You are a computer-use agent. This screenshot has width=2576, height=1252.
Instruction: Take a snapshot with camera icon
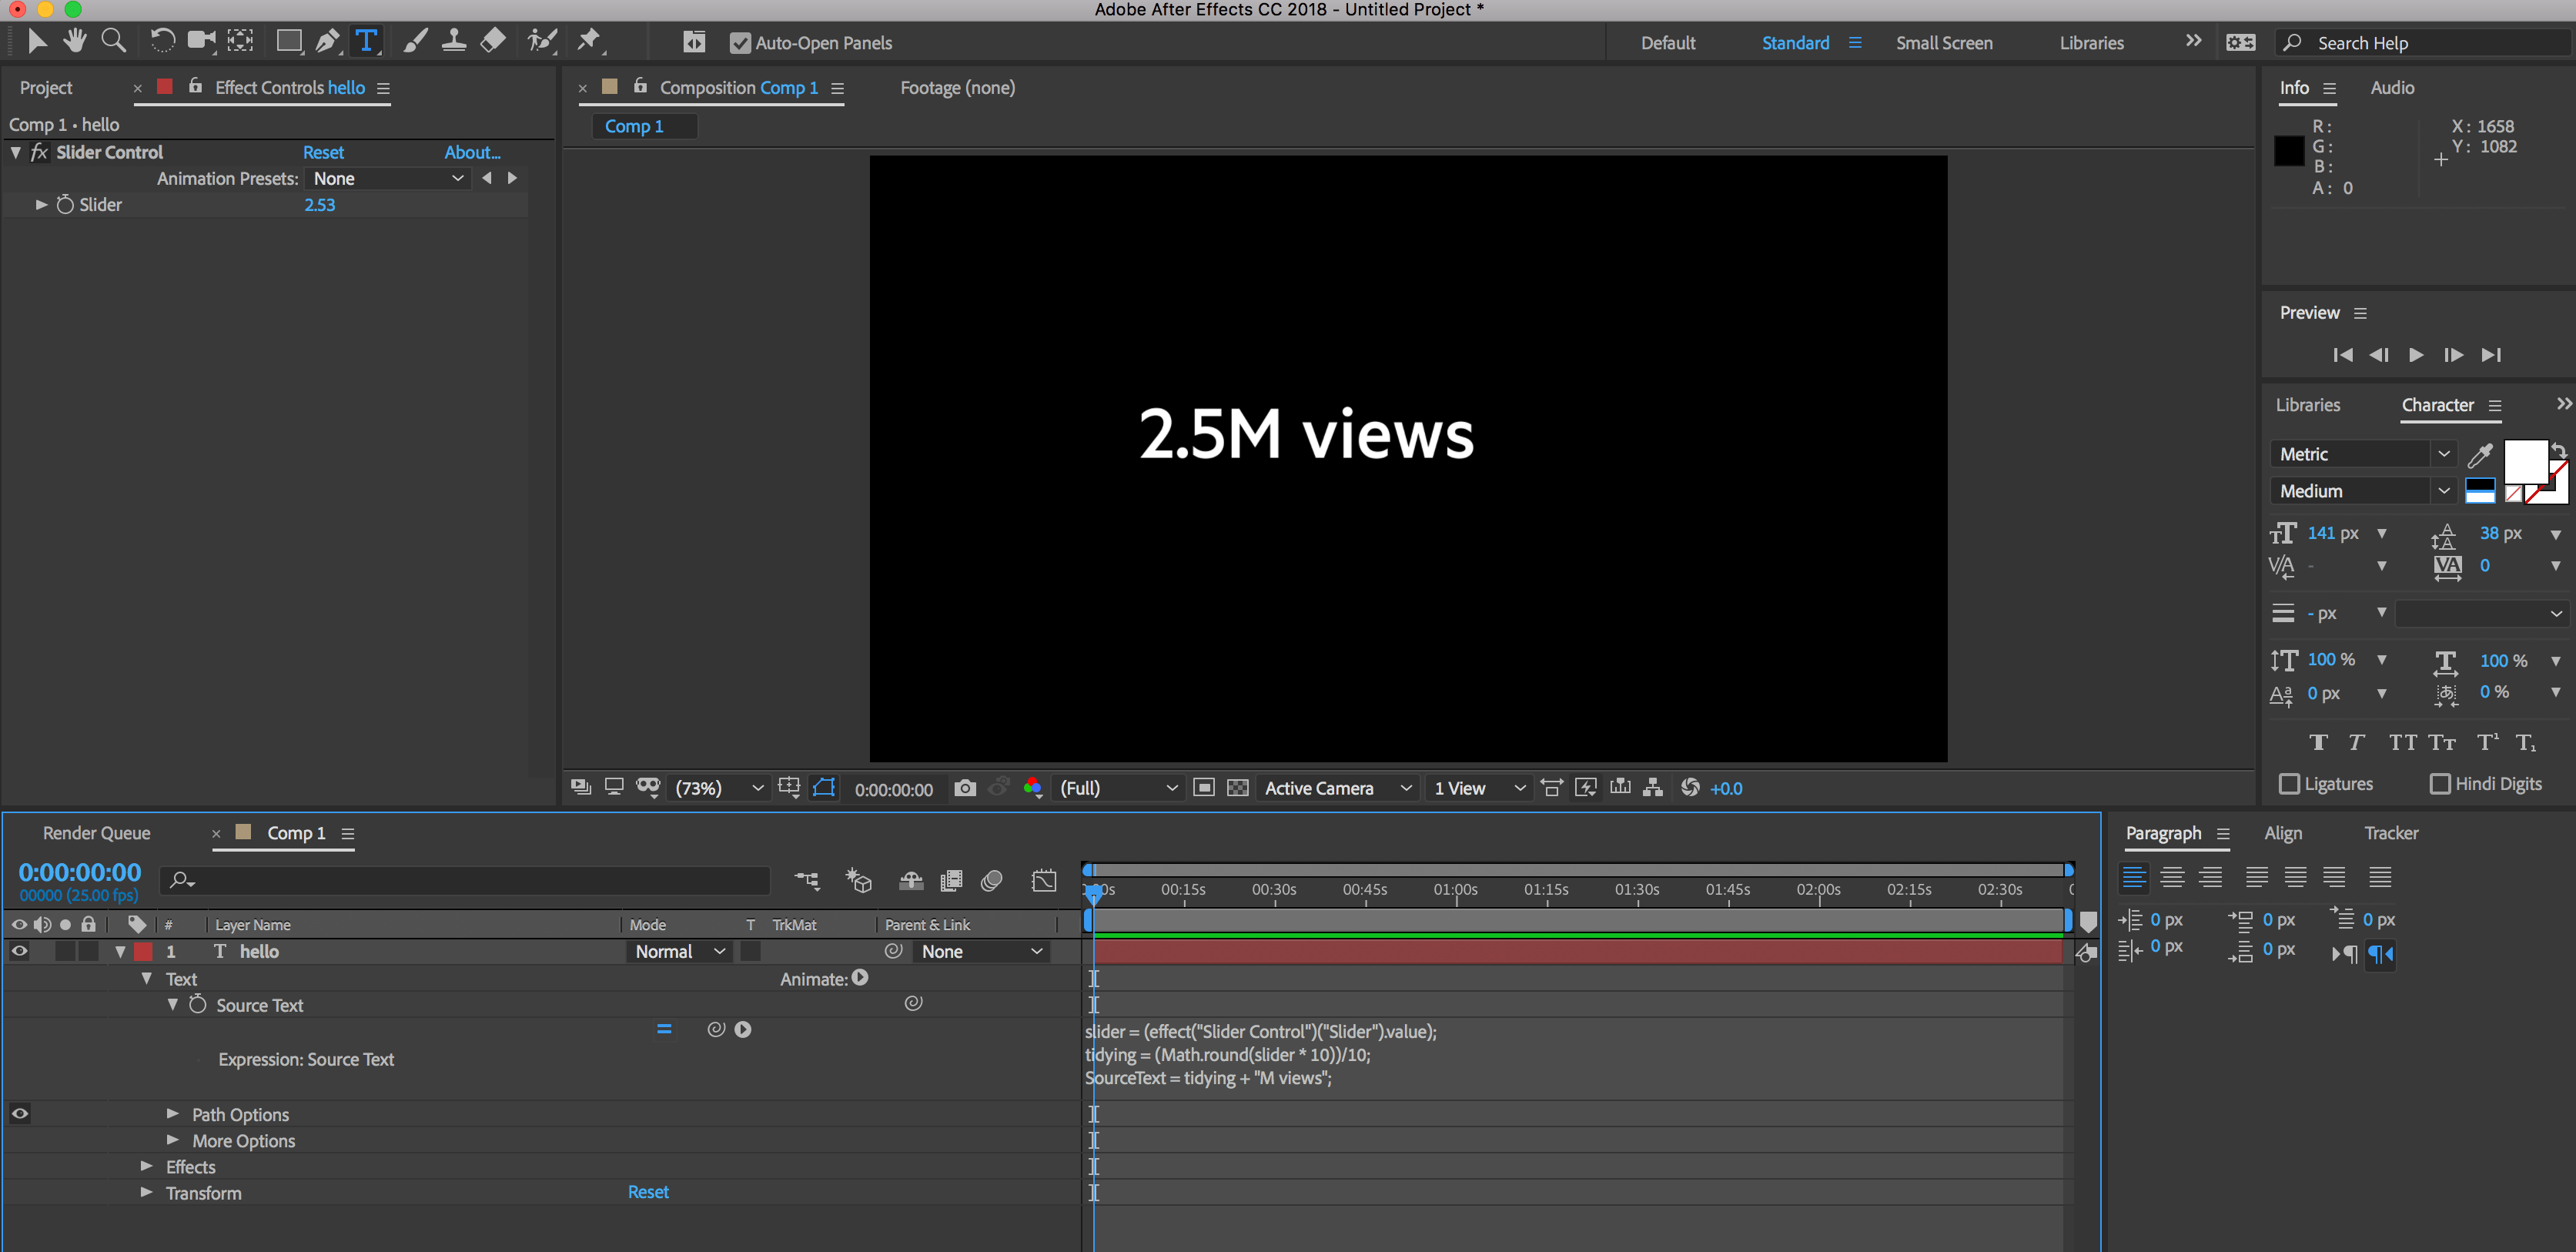[x=964, y=788]
